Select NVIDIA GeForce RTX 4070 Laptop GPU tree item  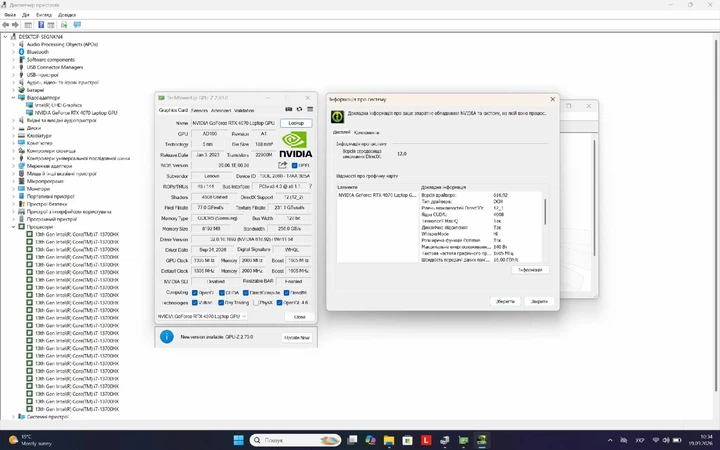click(x=76, y=112)
